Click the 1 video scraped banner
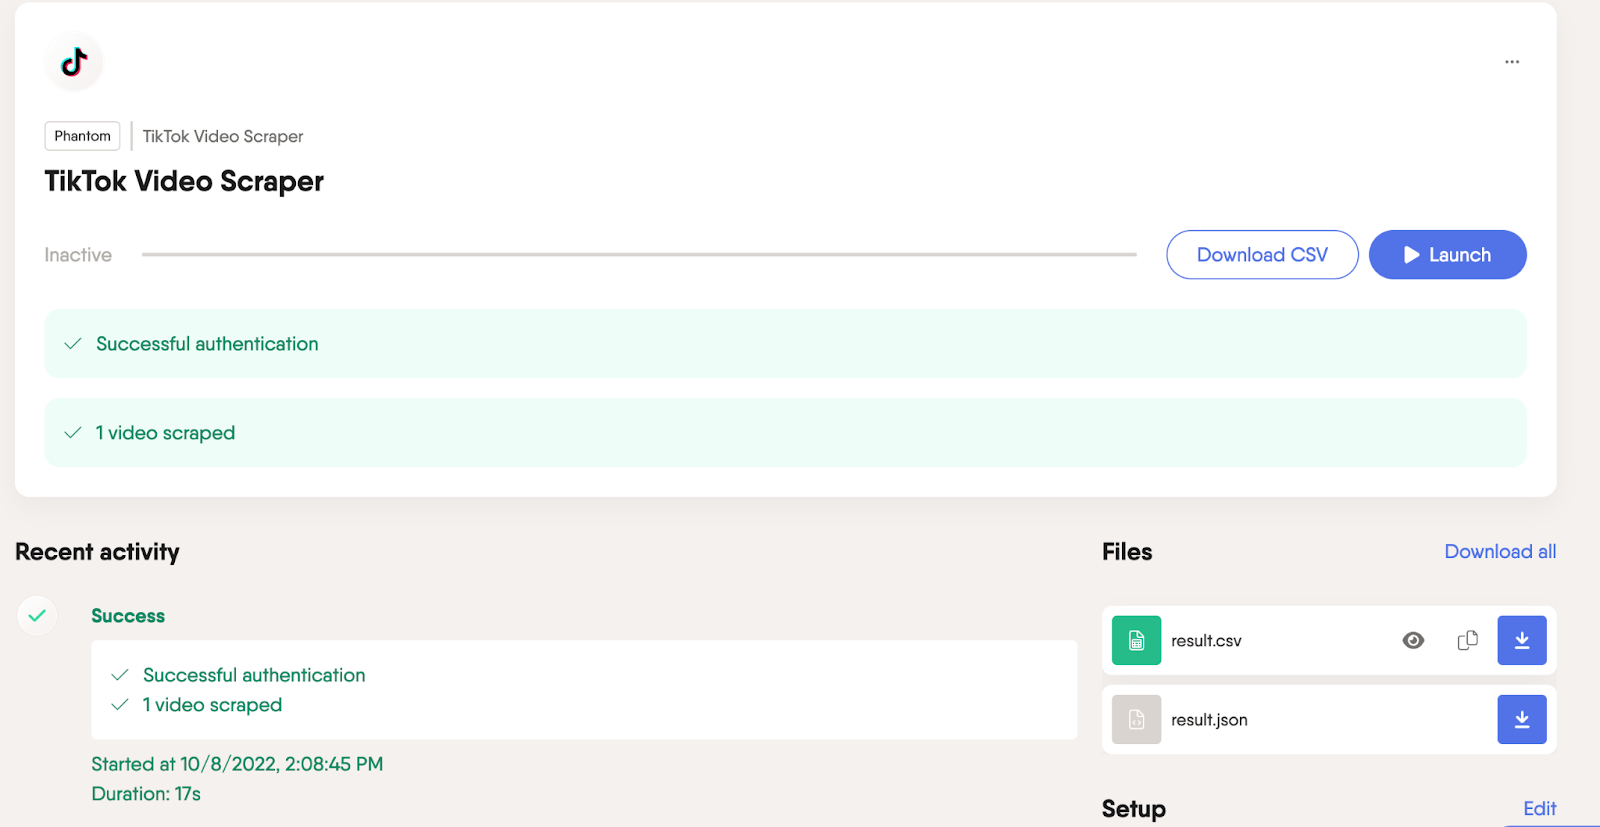1600x827 pixels. point(785,433)
